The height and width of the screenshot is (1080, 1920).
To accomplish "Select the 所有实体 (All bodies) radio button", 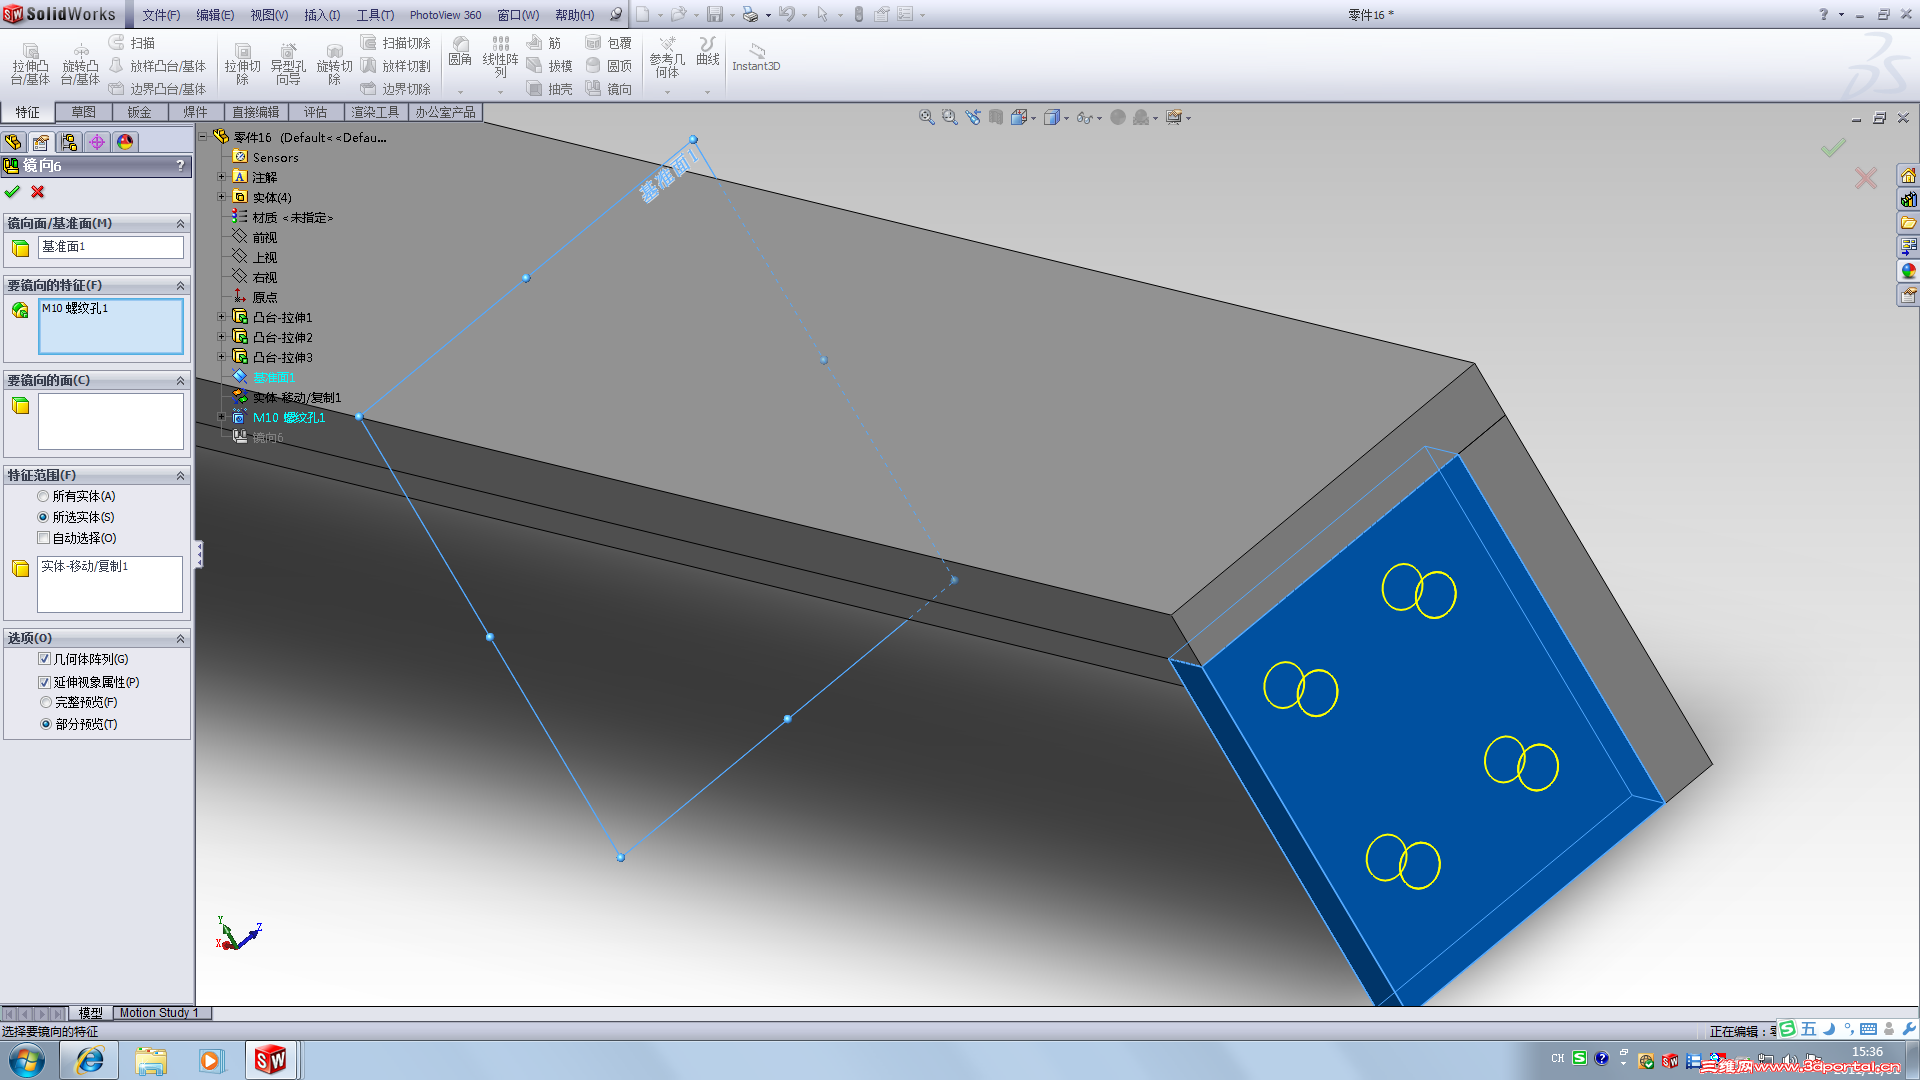I will click(x=43, y=496).
